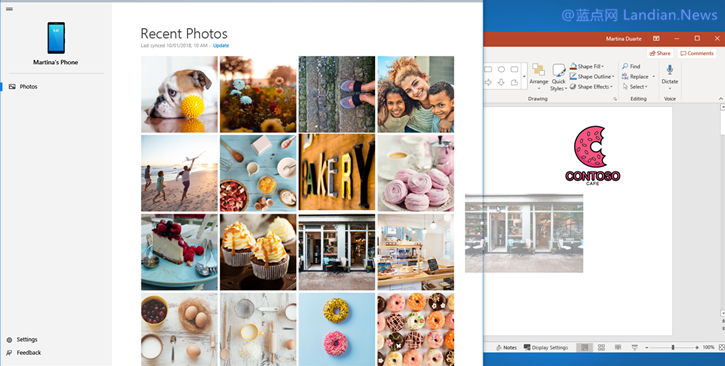Click the Dictate microphone icon
The width and height of the screenshot is (725, 366).
670,70
